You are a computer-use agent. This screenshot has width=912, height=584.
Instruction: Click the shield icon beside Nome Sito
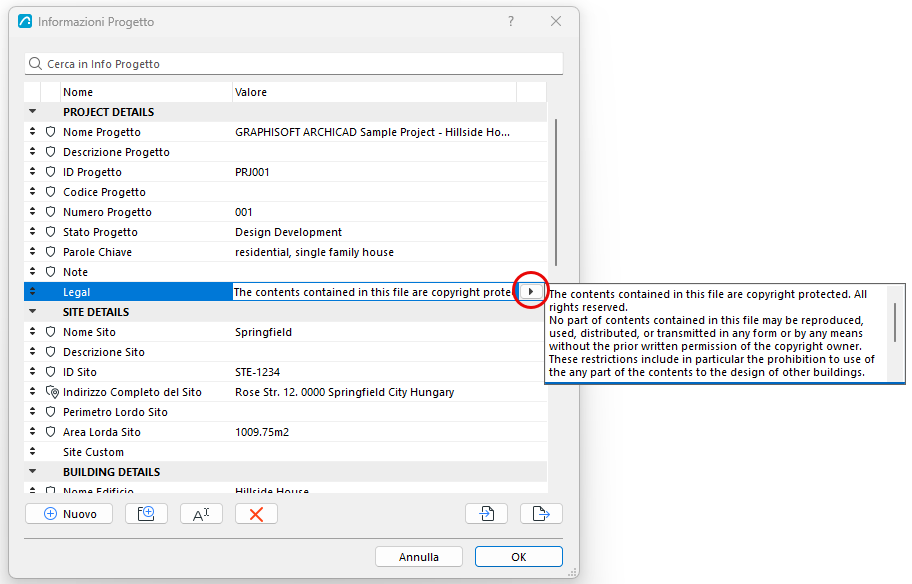pyautogui.click(x=51, y=332)
